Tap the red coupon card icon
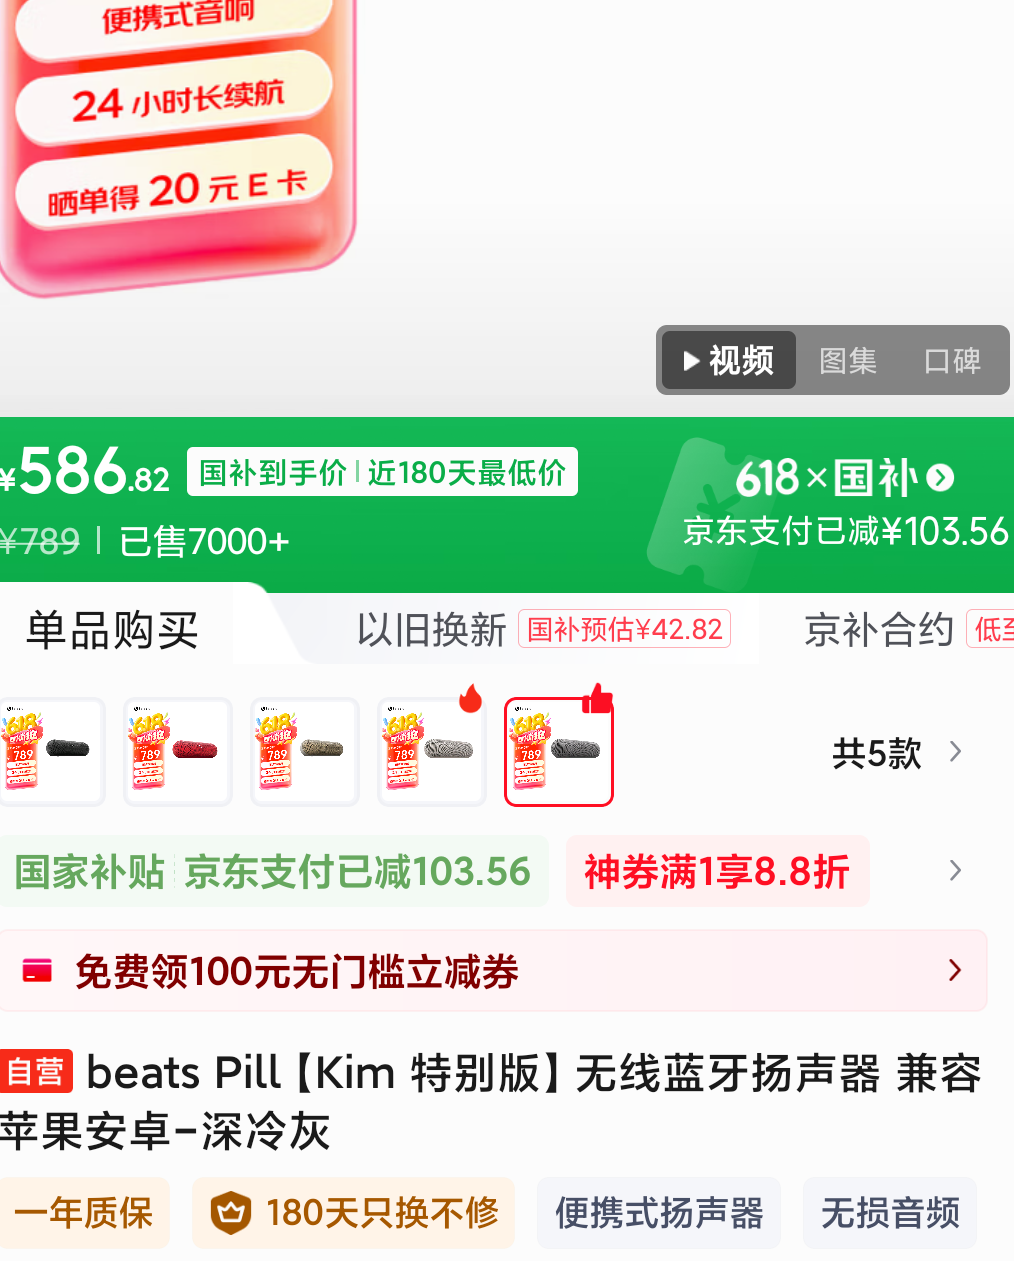Viewport: 1014px width, 1261px height. click(x=37, y=970)
